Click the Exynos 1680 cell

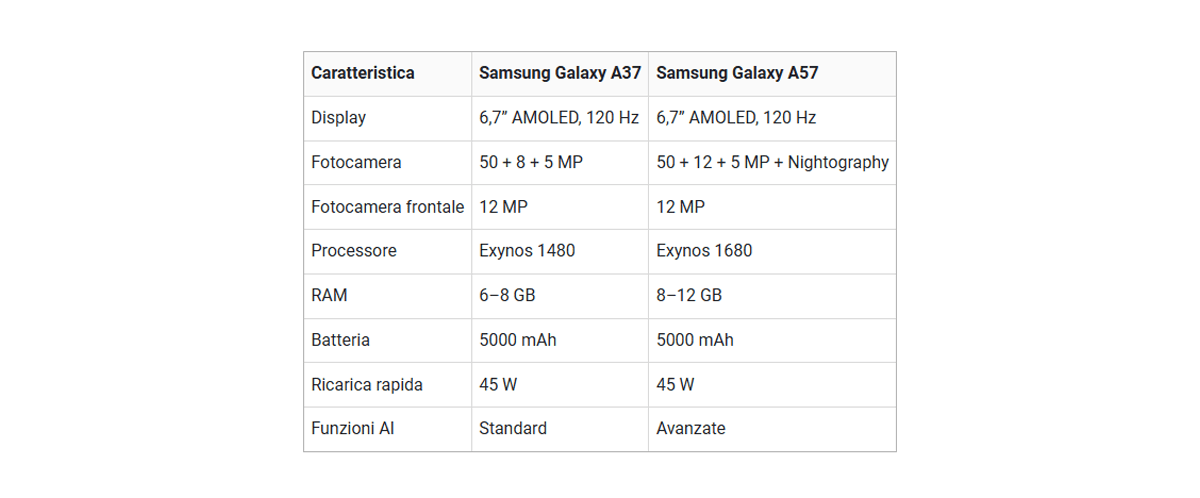pos(704,251)
